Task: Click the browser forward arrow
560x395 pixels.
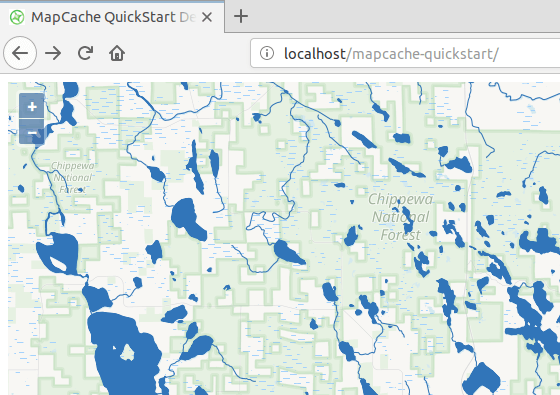Action: [x=53, y=53]
